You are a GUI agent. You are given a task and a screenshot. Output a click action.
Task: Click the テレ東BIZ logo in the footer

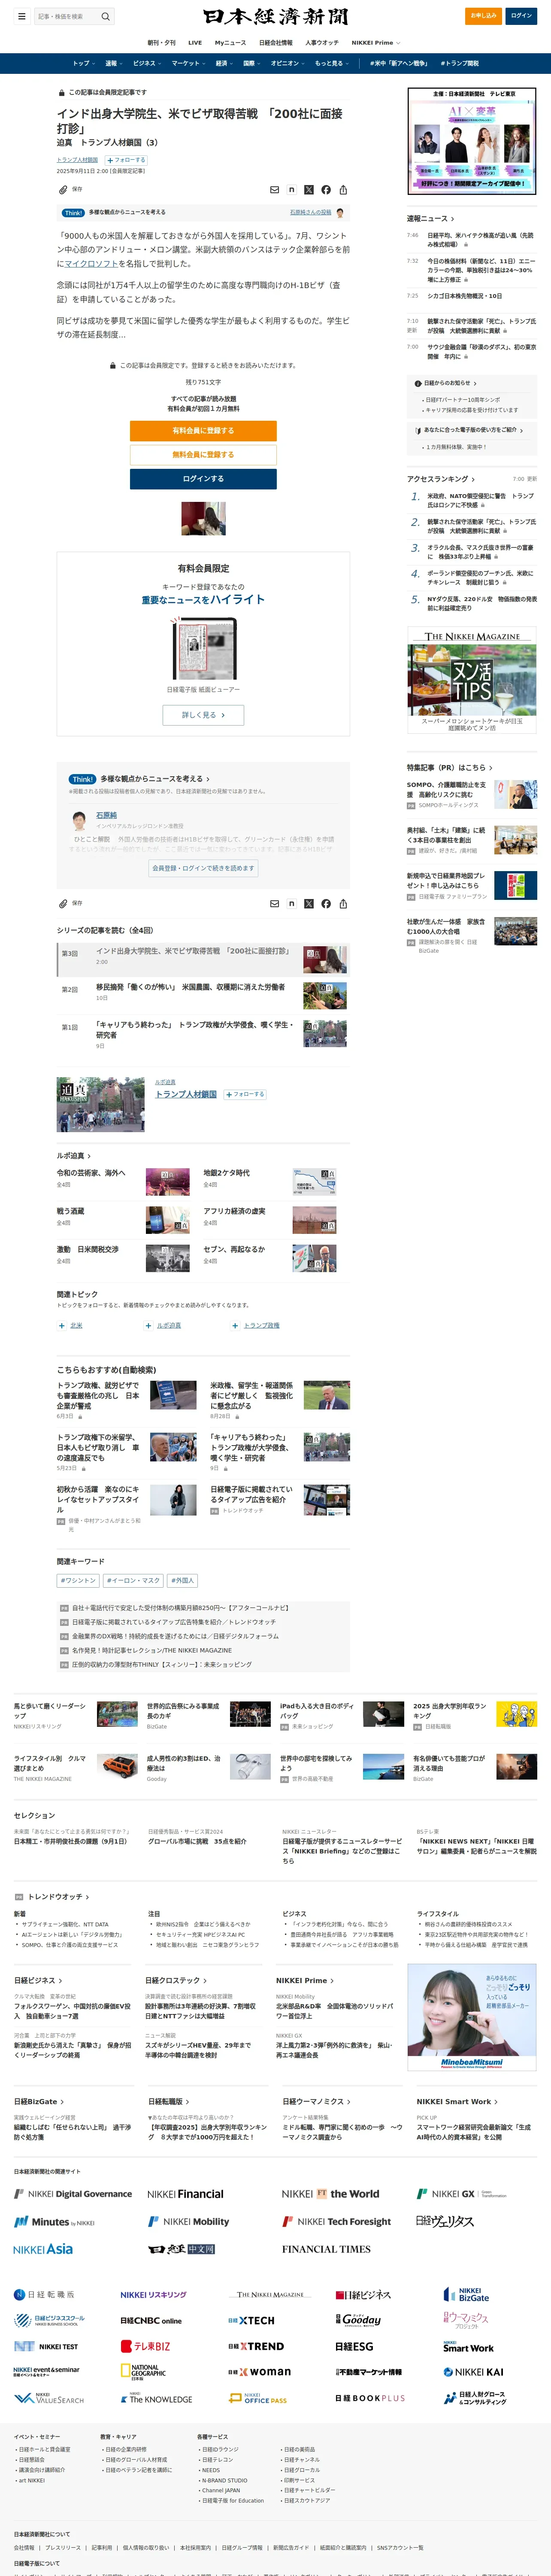pos(146,2346)
